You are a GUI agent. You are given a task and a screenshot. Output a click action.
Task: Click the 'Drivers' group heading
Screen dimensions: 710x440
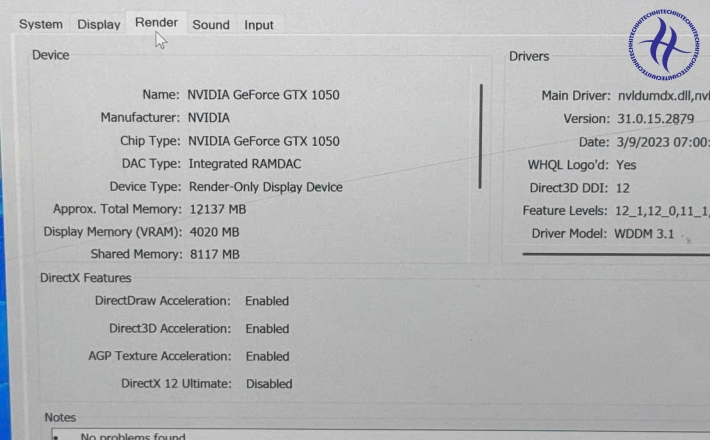pos(529,57)
